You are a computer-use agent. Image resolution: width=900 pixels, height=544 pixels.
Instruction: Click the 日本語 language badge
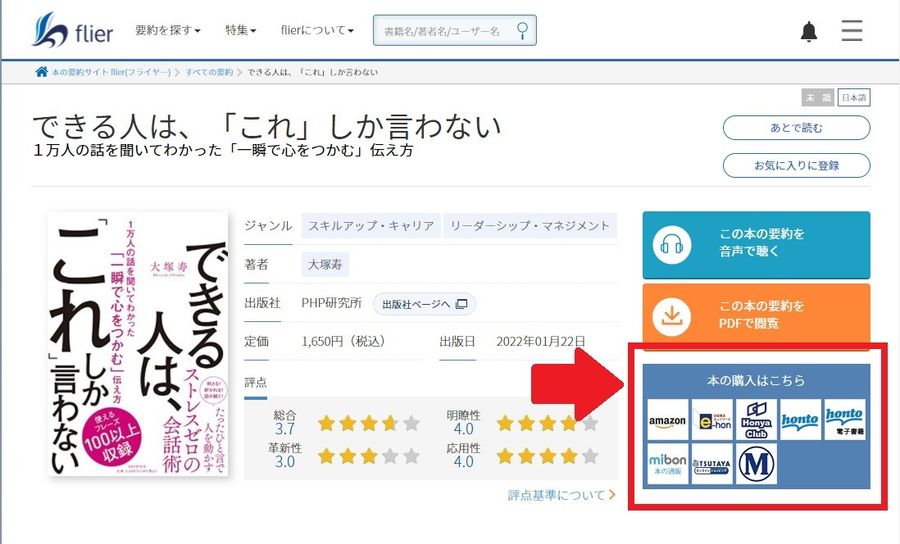pyautogui.click(x=854, y=98)
